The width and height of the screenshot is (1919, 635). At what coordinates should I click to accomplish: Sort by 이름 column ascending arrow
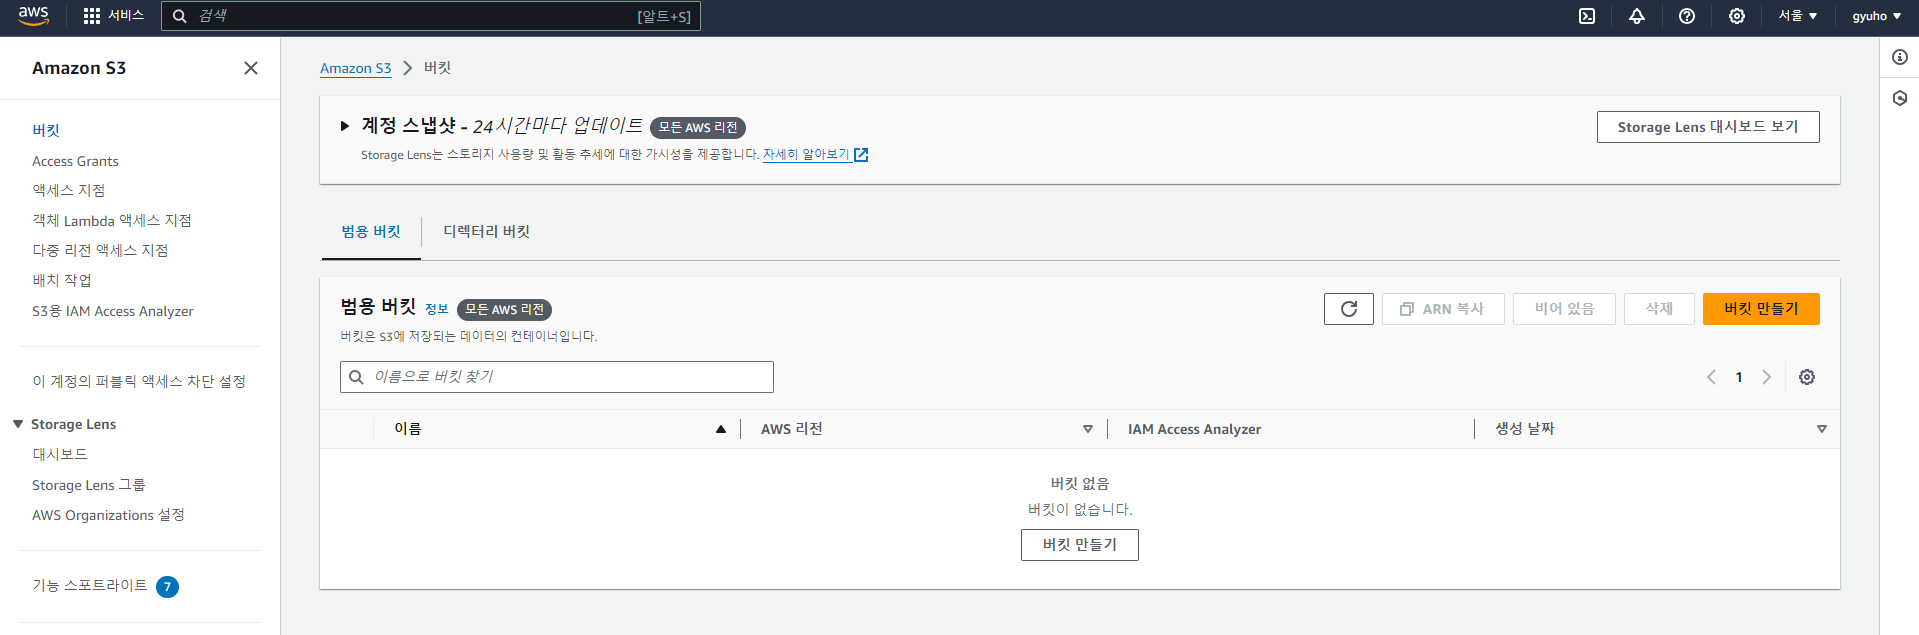tap(720, 429)
